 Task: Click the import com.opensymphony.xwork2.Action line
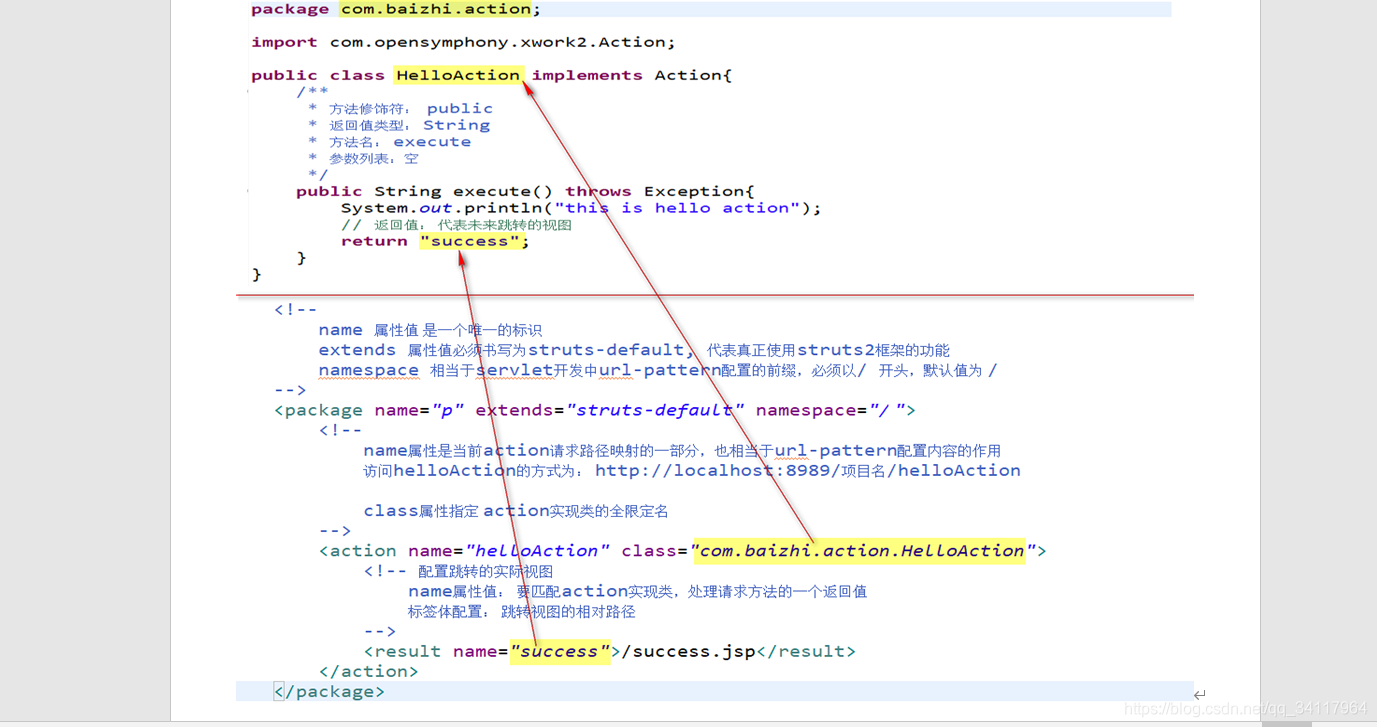[463, 42]
